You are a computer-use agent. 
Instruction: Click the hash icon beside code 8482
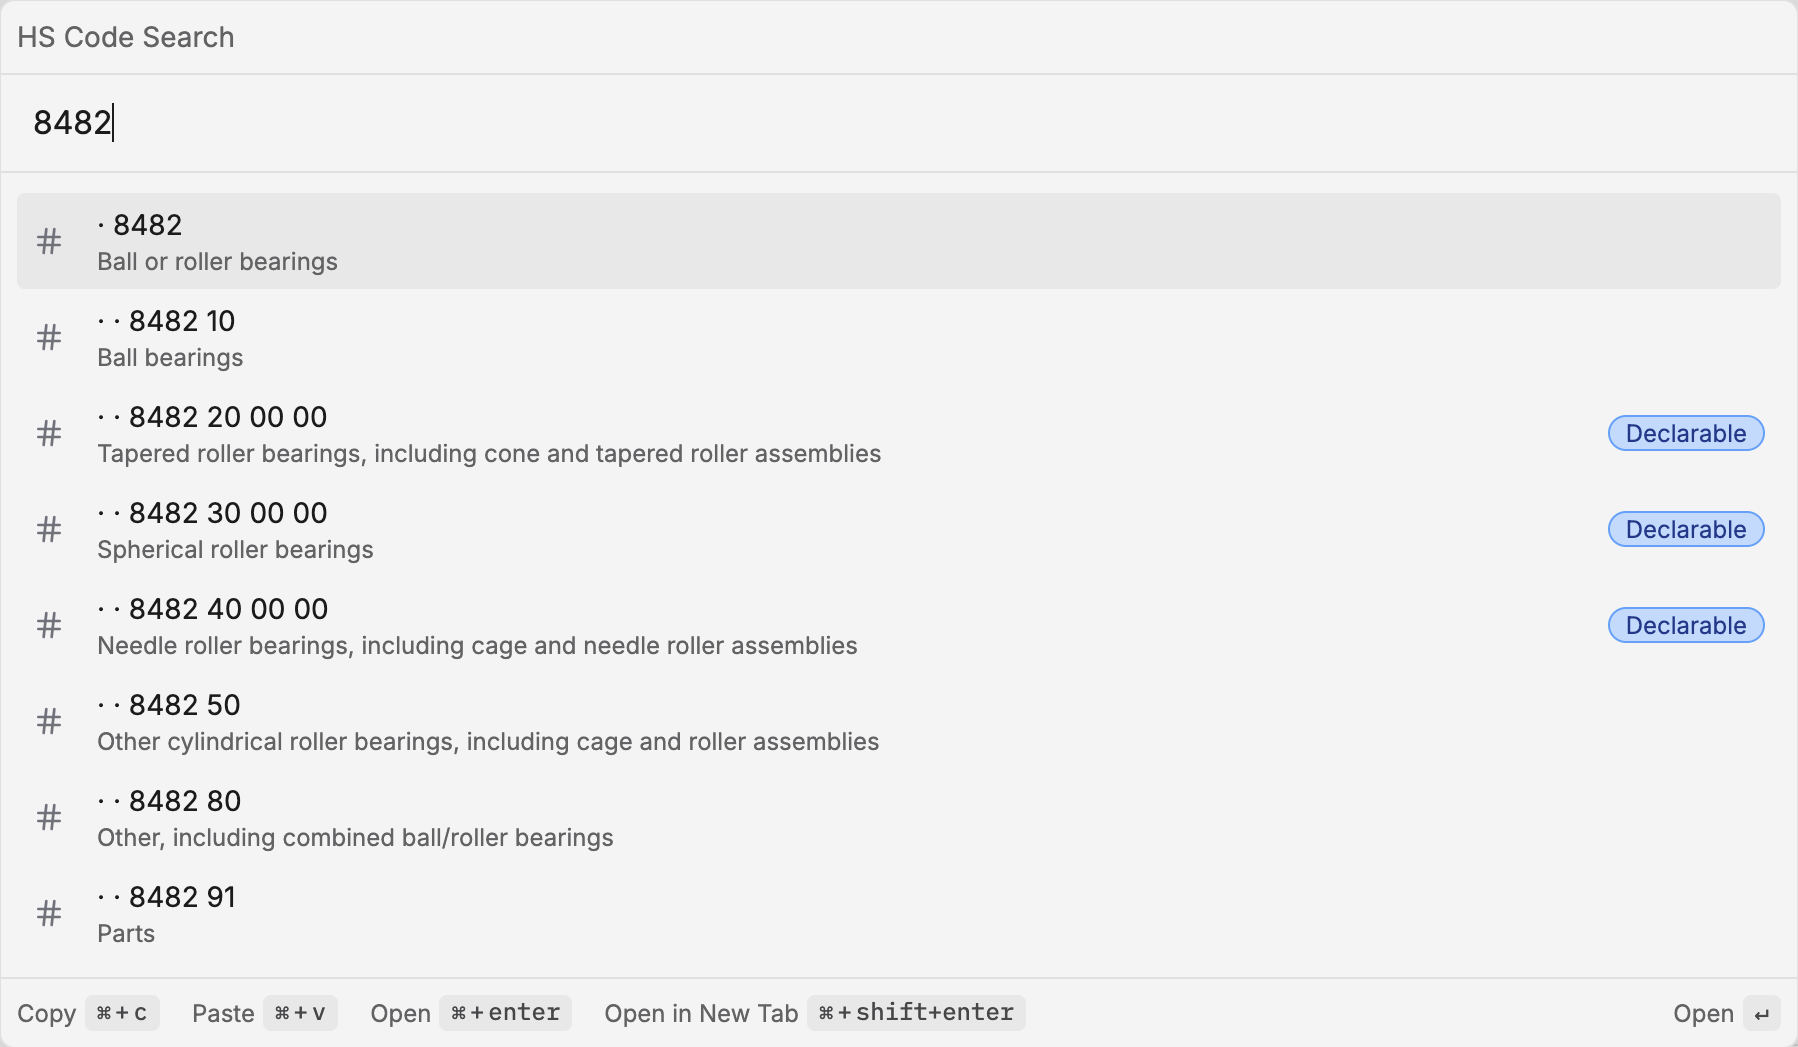coord(48,241)
